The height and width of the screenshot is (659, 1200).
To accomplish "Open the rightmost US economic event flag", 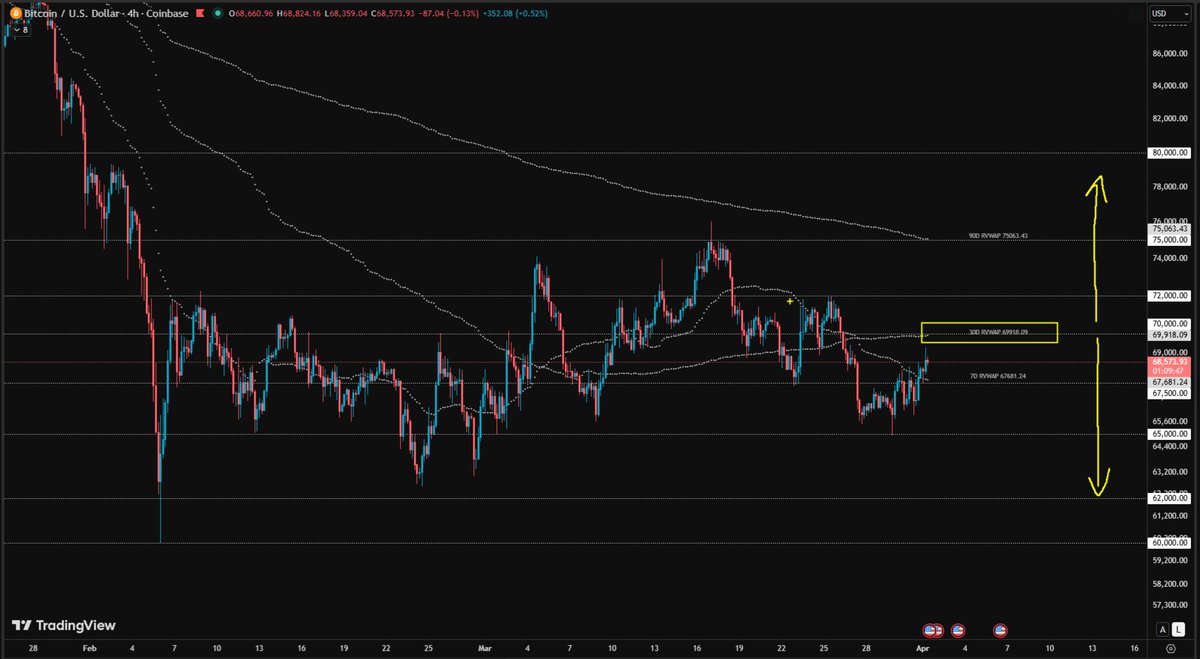I will (1000, 630).
